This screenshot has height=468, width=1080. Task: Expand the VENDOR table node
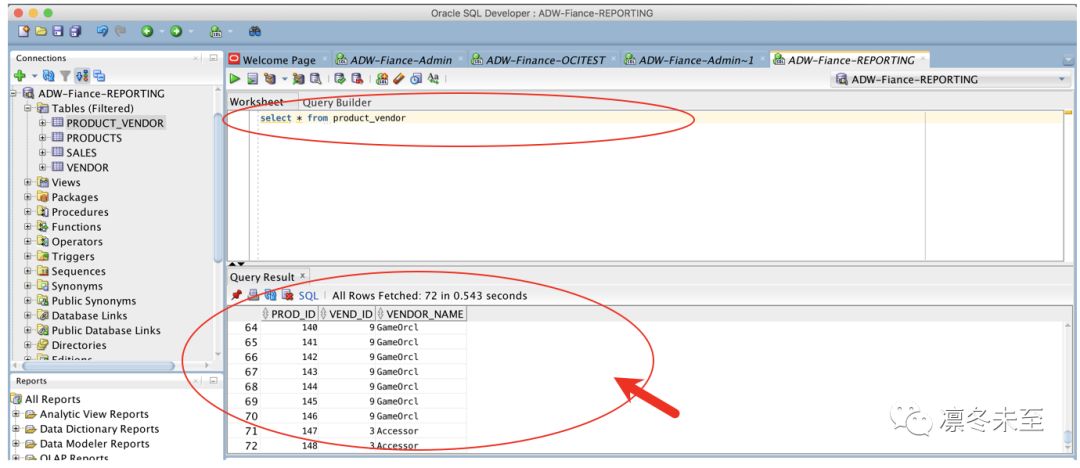point(43,167)
